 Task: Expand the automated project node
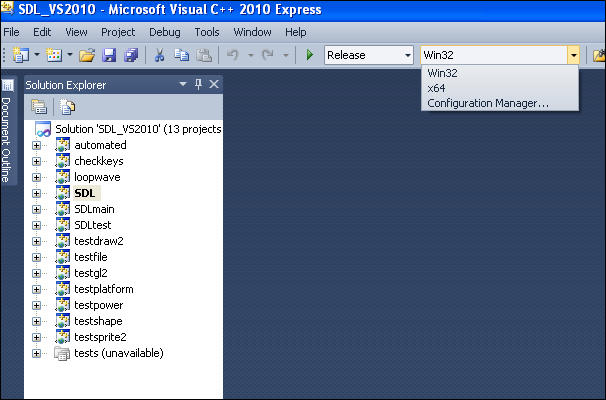point(36,145)
